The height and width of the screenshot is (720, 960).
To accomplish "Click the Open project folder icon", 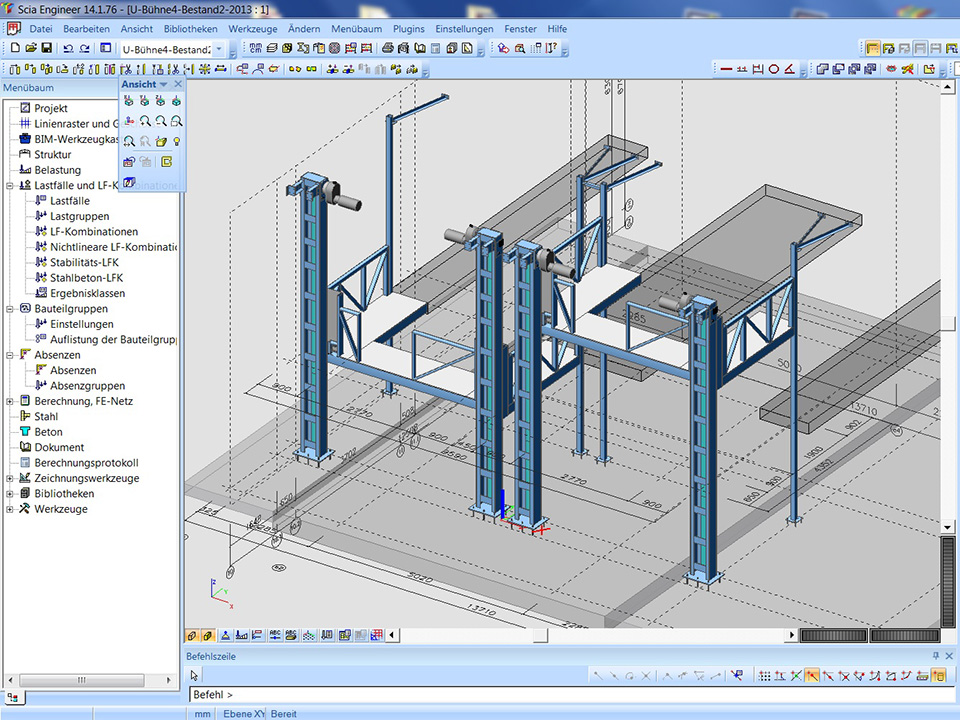I will click(31, 48).
